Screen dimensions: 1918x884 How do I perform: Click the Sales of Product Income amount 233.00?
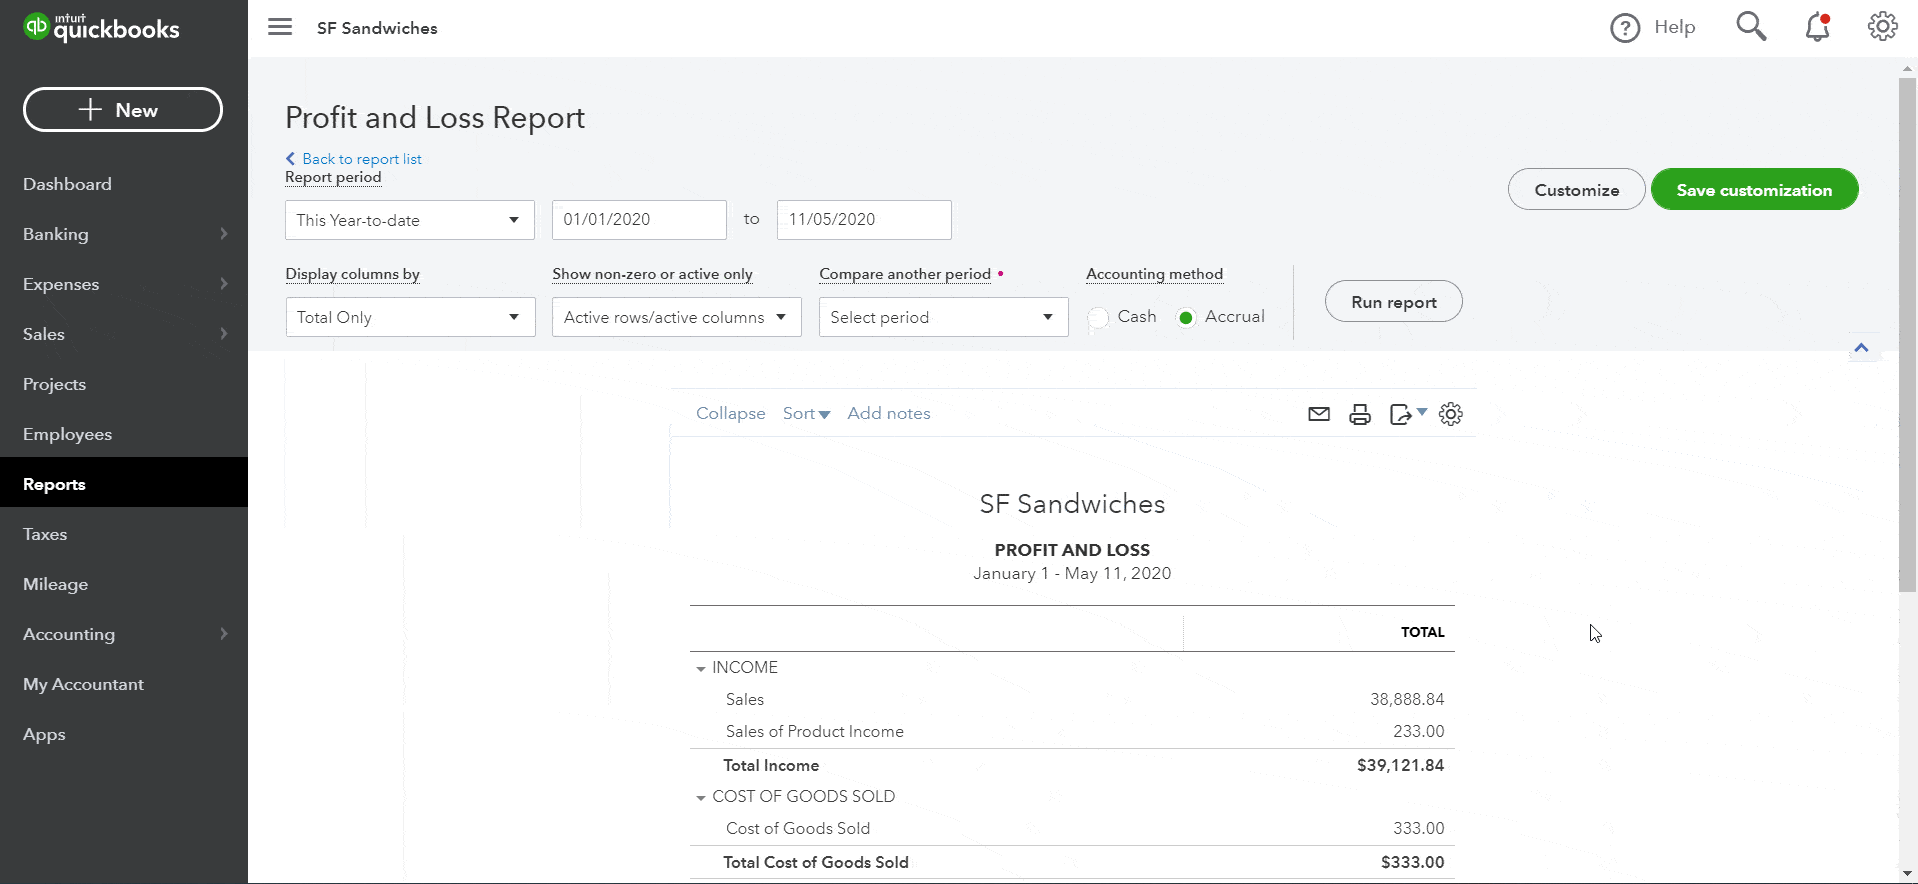(1419, 732)
